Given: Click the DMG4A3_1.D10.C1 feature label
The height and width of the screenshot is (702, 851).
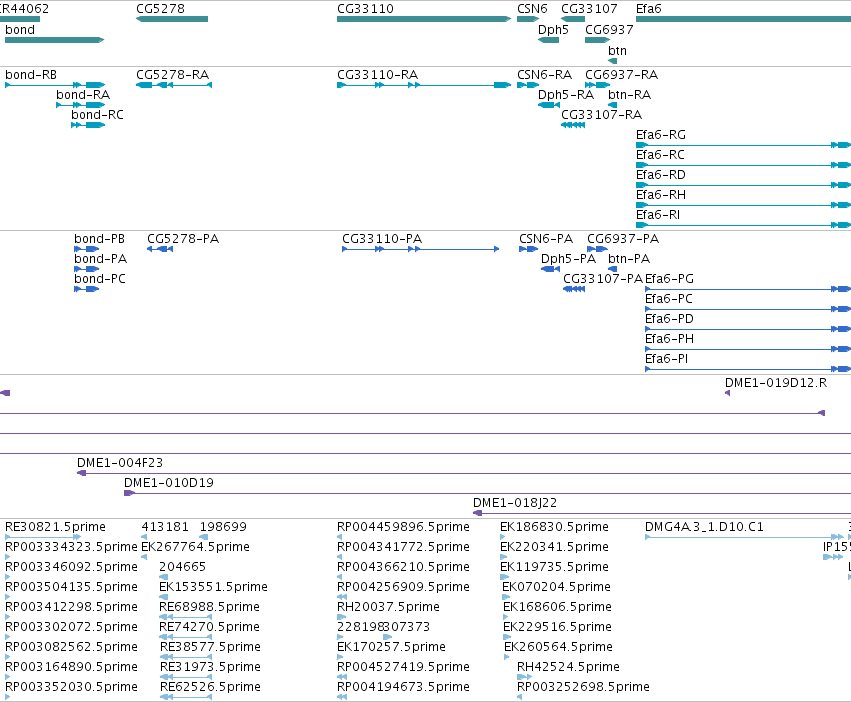Looking at the screenshot, I should (x=704, y=527).
